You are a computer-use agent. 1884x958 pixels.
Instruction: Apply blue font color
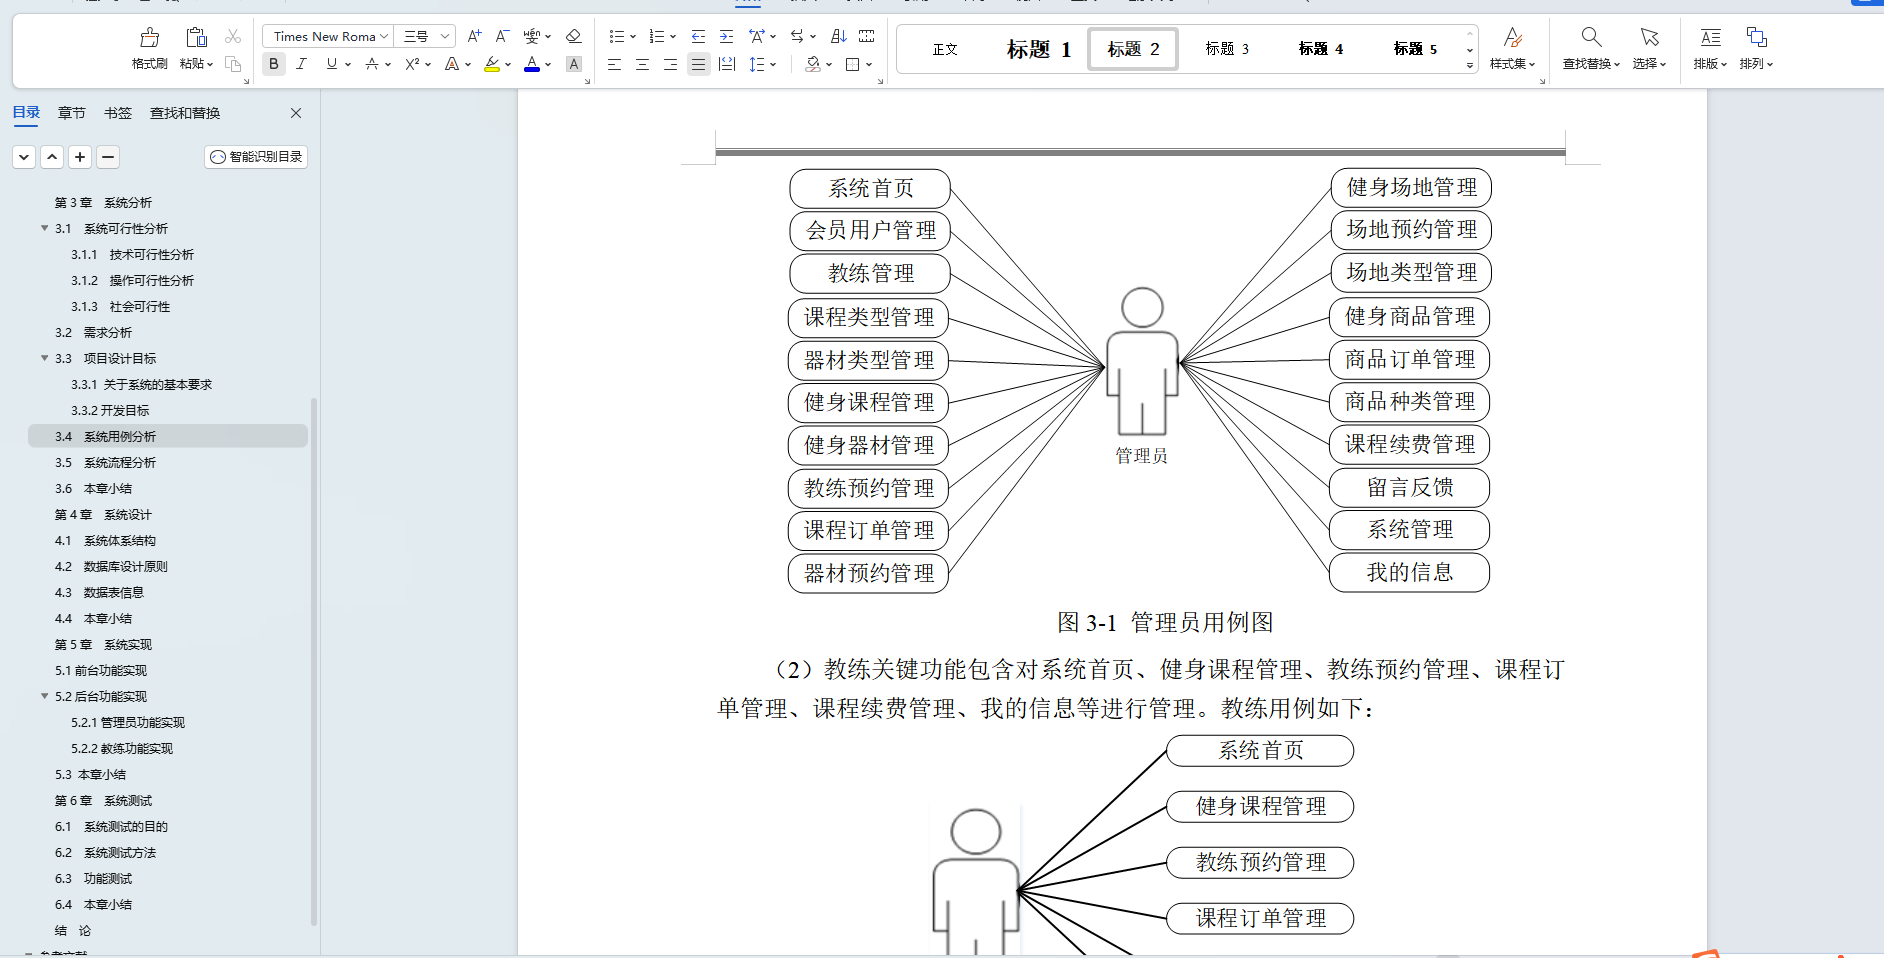(532, 64)
